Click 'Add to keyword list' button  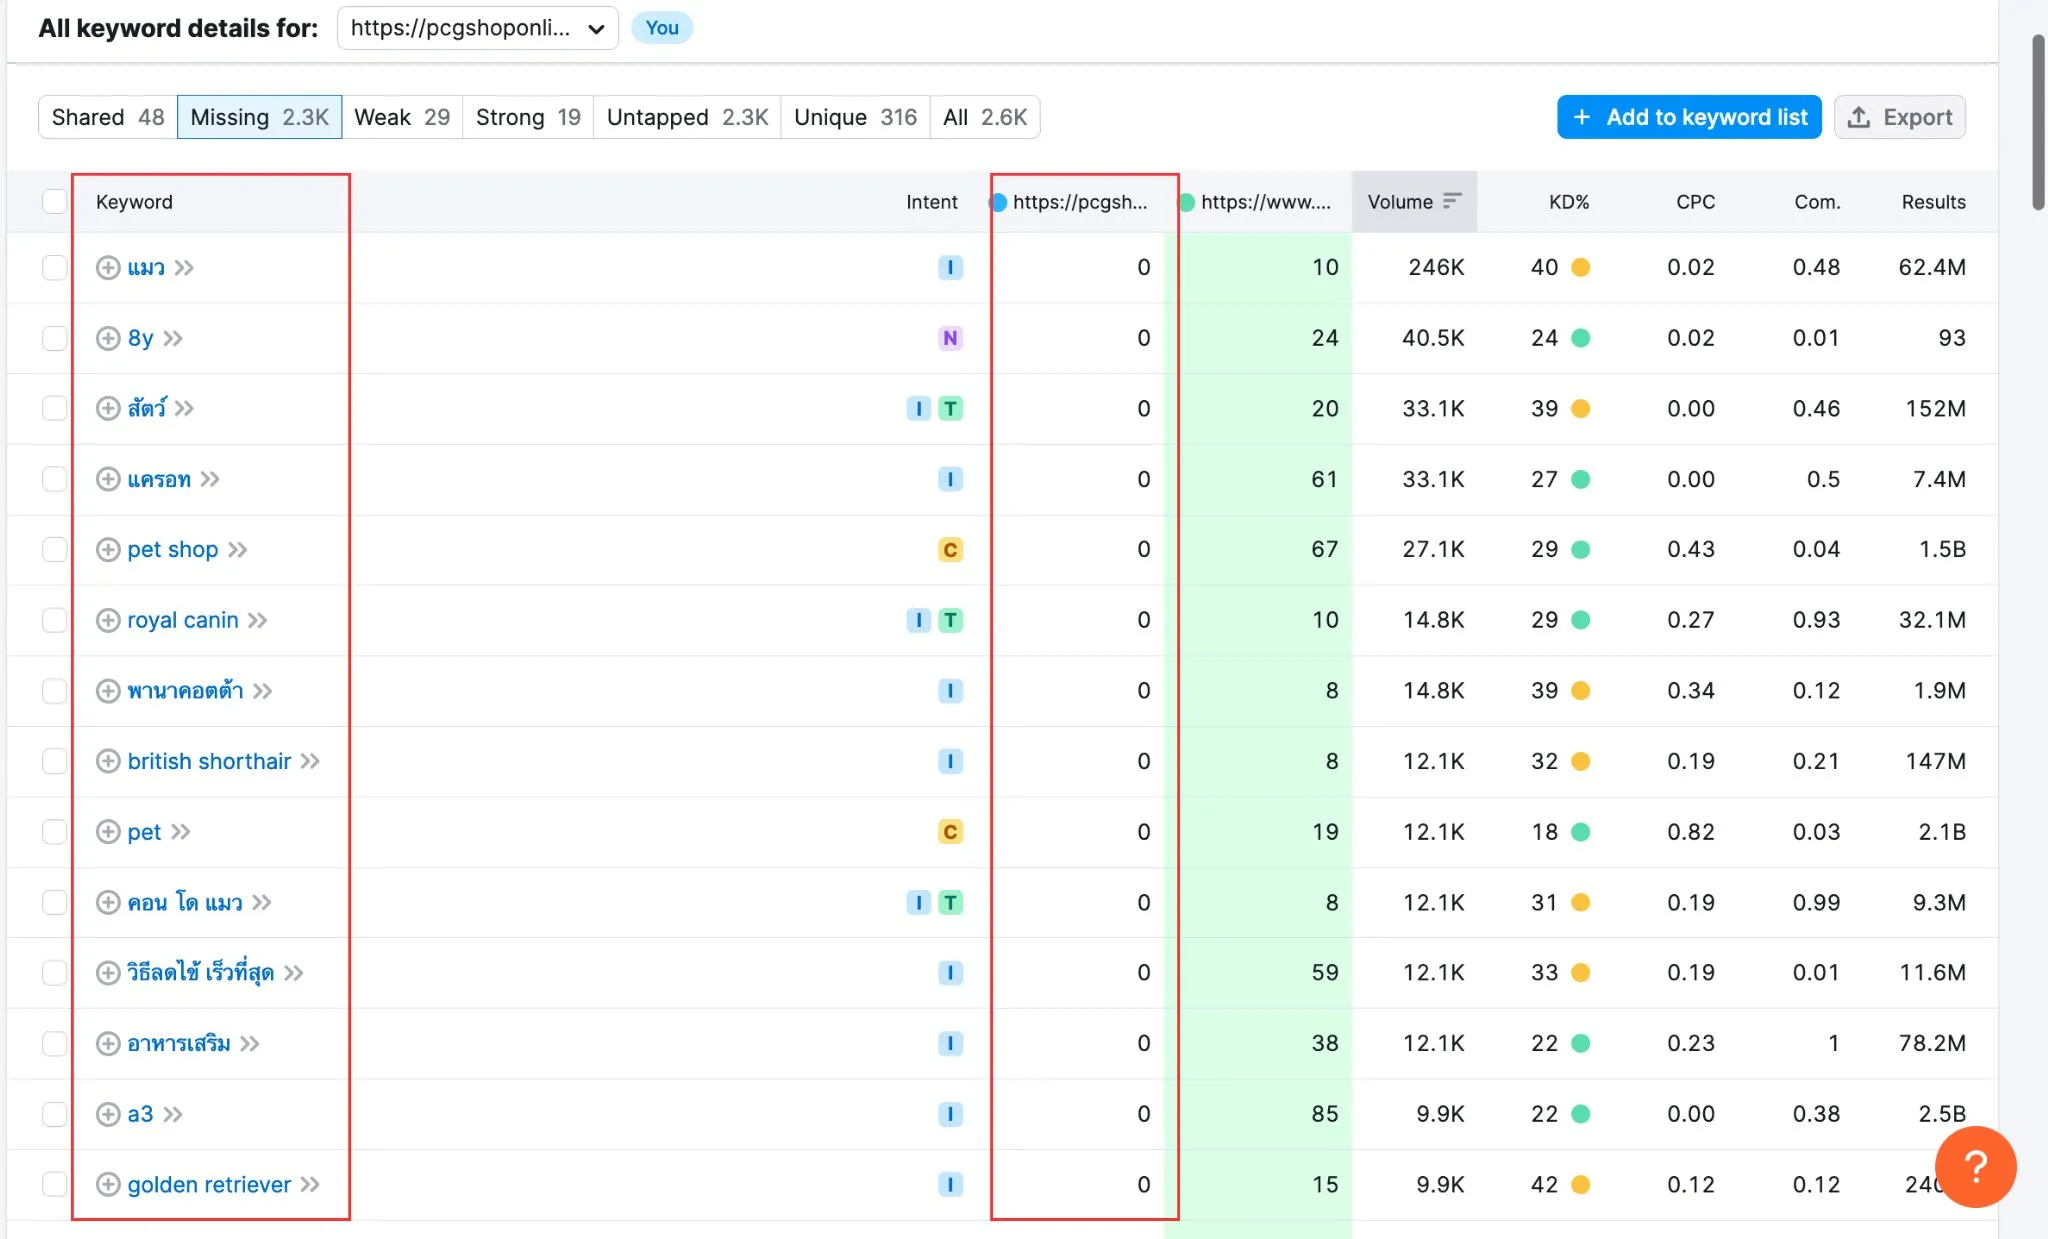(x=1689, y=117)
